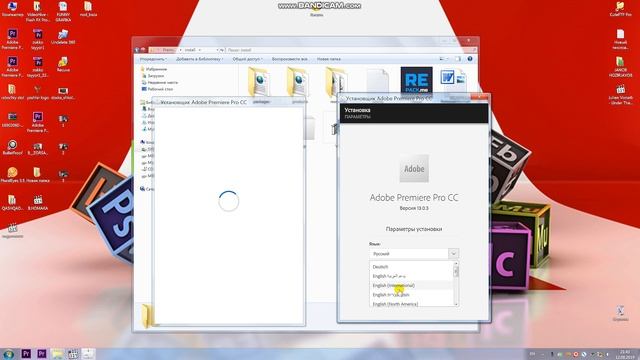Open the Новая папка desktop folder
640x360 pixels.
pyautogui.click(x=38, y=175)
